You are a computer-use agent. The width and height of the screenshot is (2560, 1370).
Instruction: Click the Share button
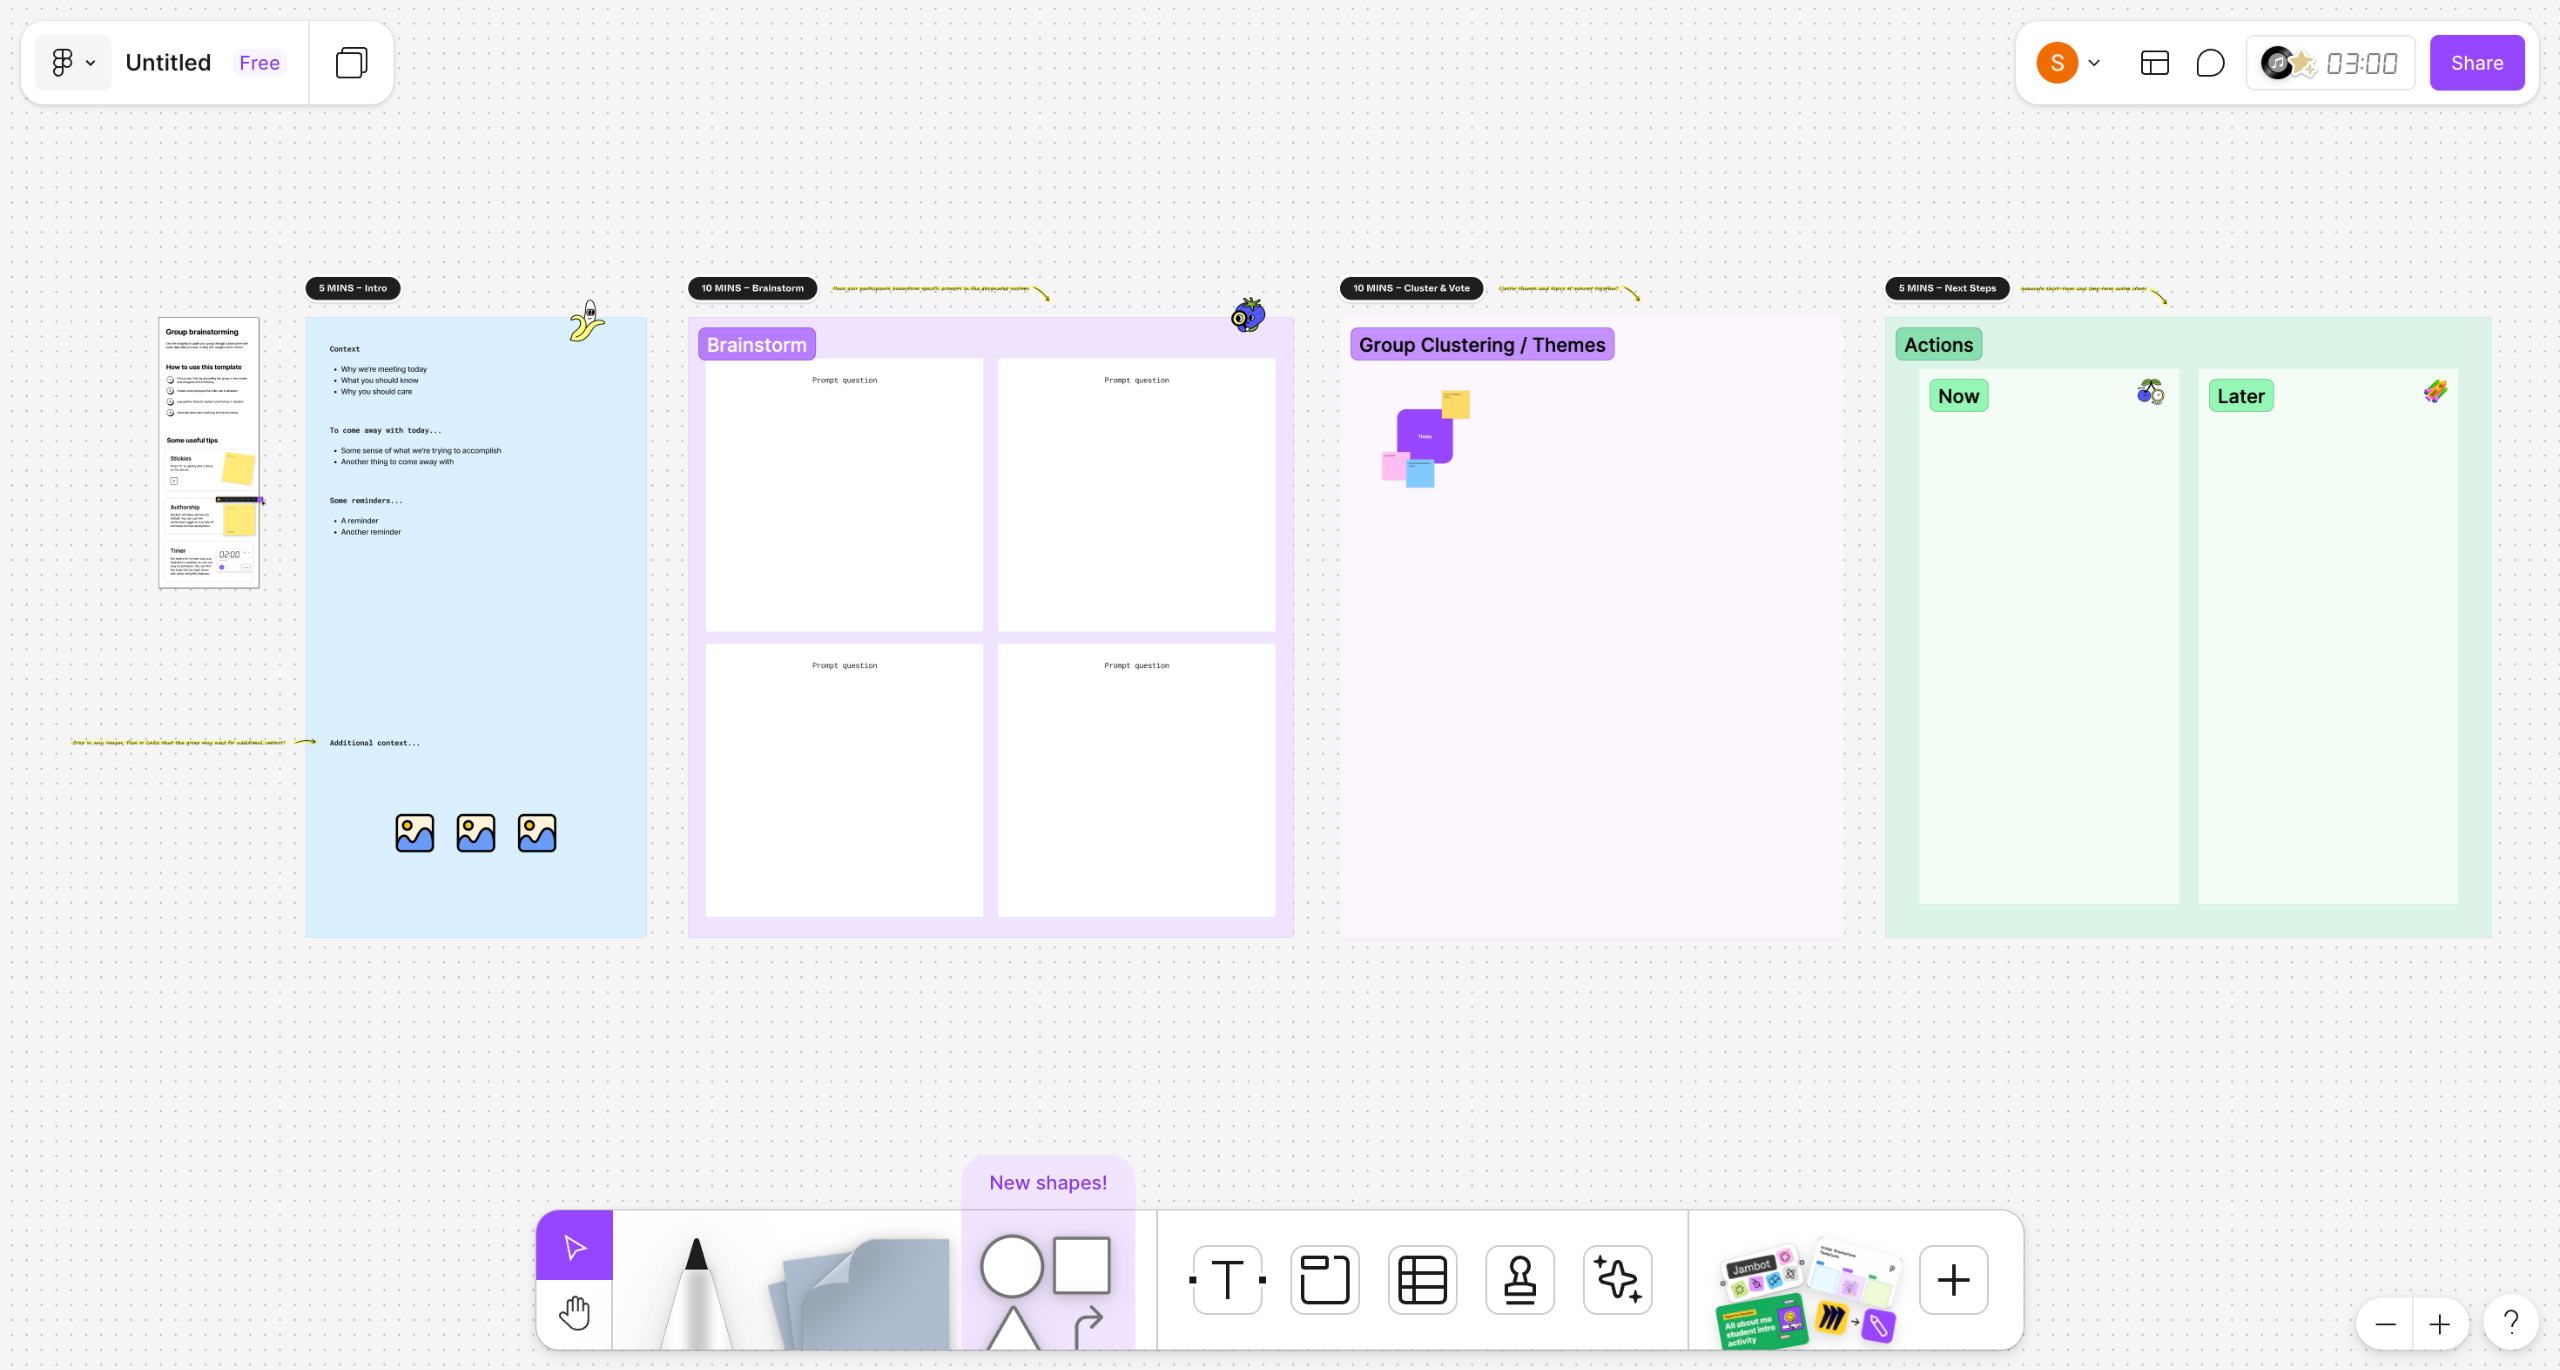point(2476,63)
